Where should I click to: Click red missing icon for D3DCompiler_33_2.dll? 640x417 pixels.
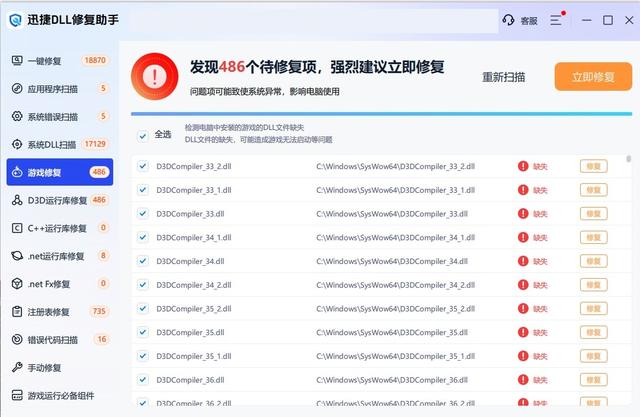pos(523,166)
